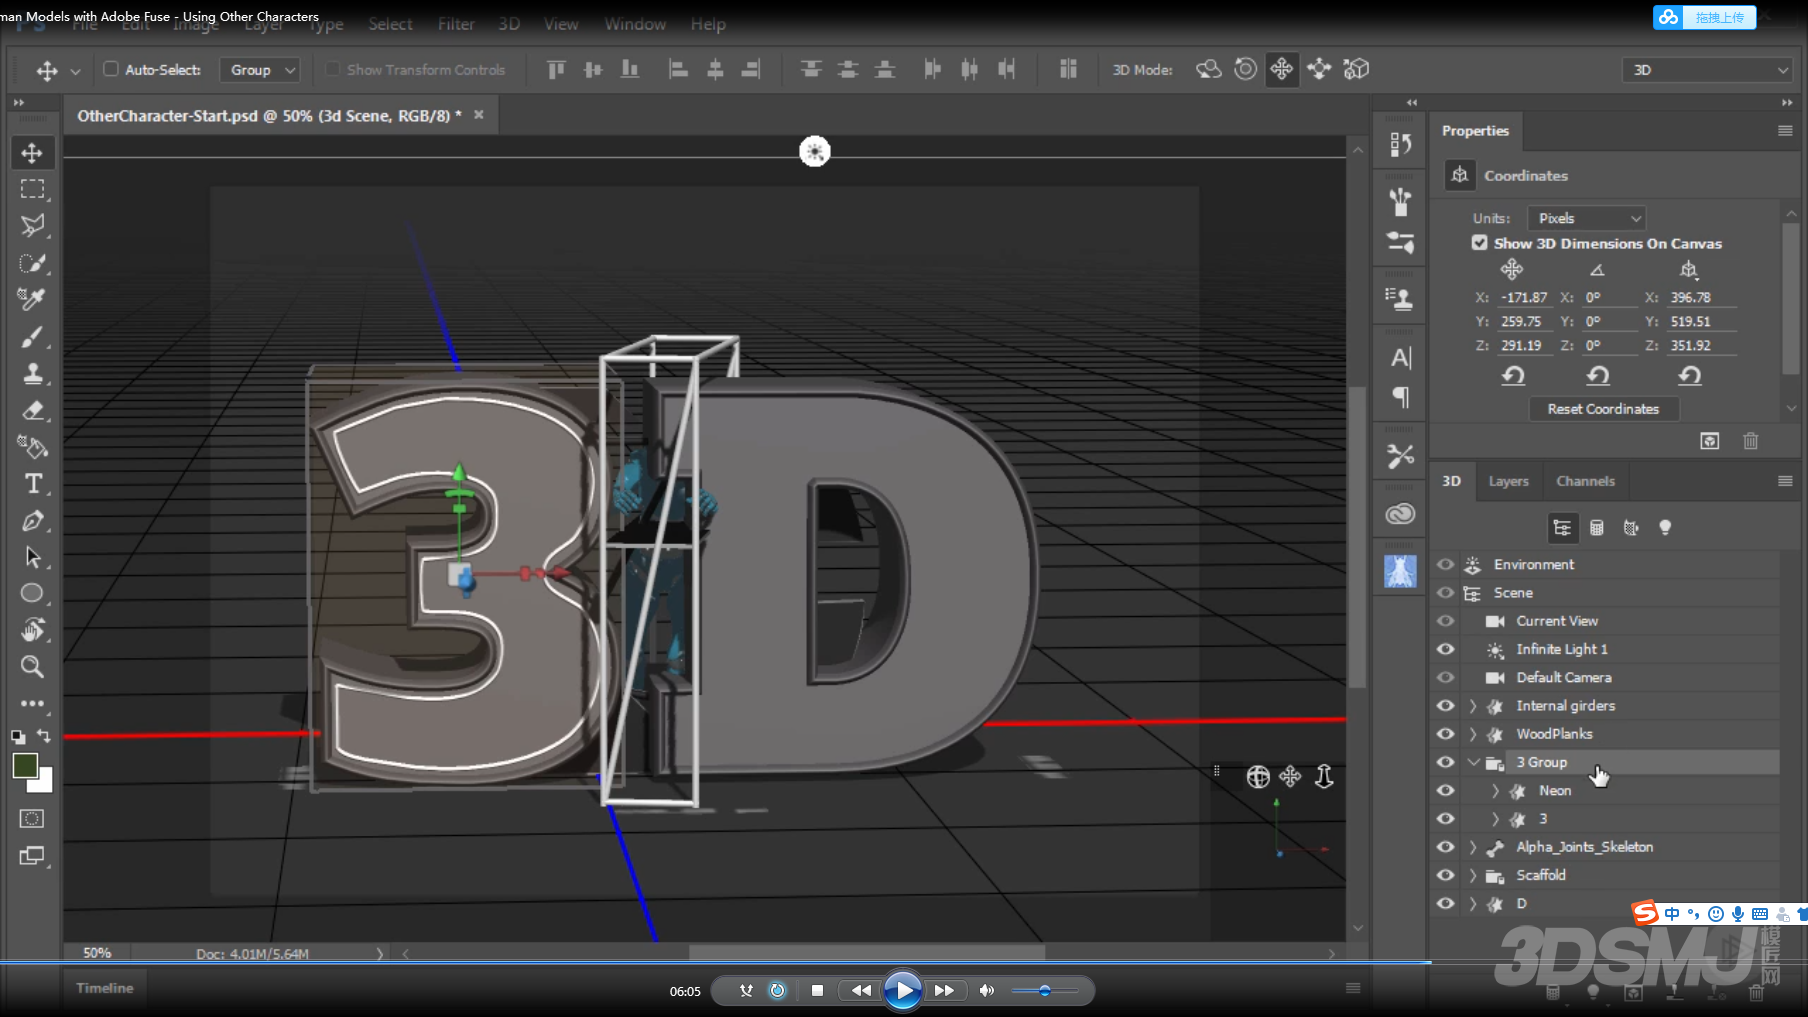Open the Filter menu
The image size is (1808, 1017).
click(x=456, y=24)
